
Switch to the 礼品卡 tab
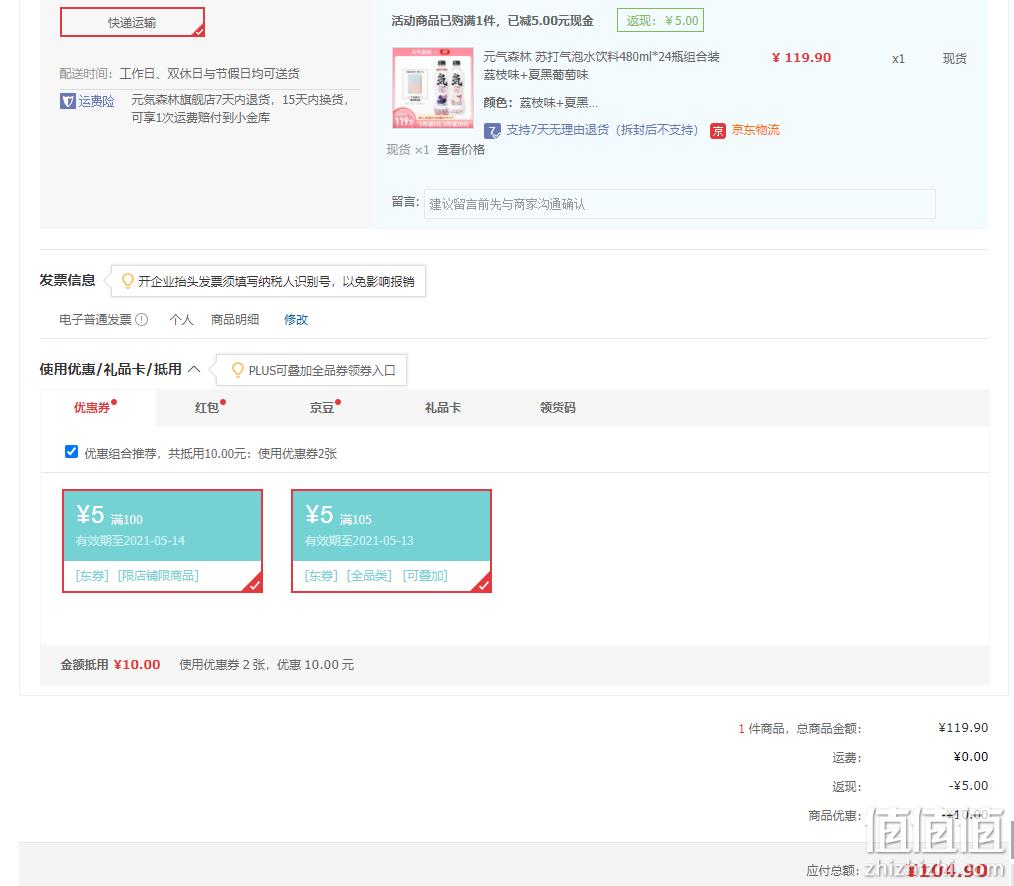click(x=443, y=407)
